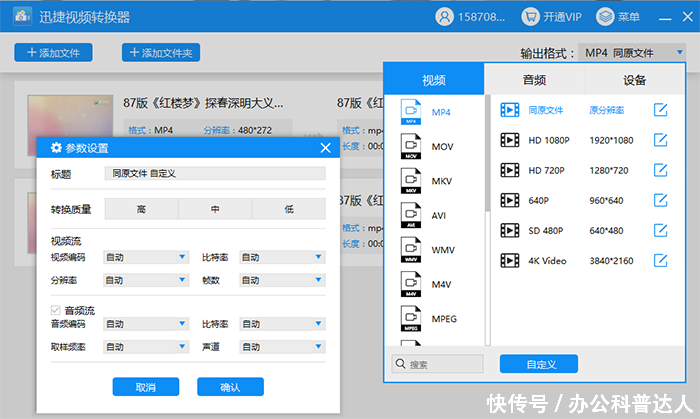
Task: Switch to the 音频 tab
Action: click(534, 80)
